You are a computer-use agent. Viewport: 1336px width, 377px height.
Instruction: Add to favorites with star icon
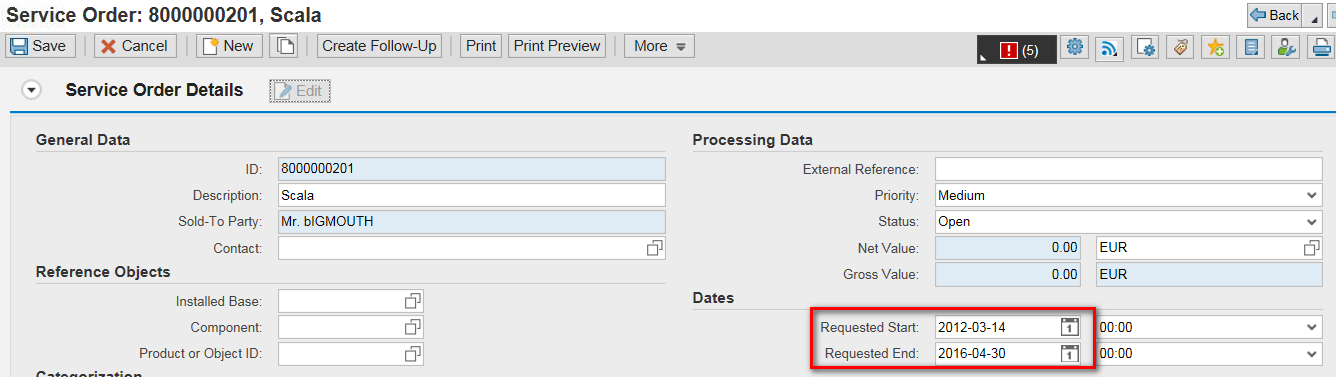1215,47
